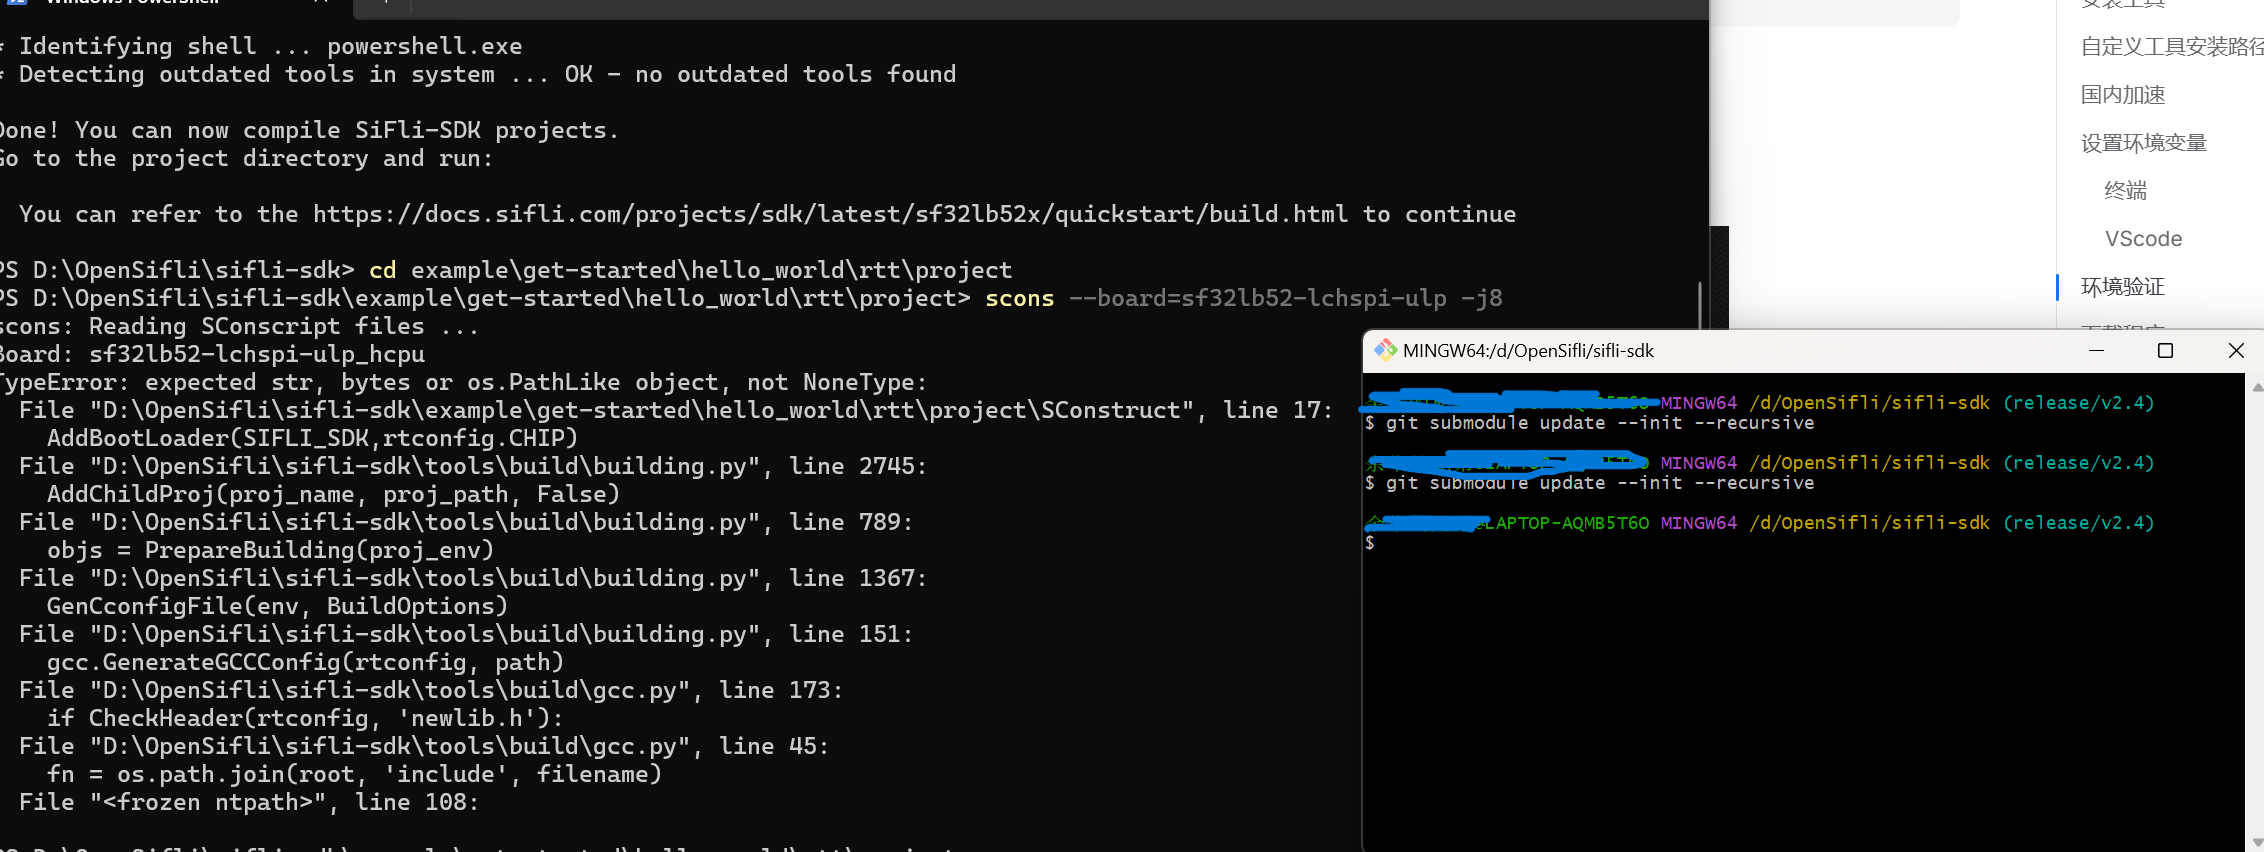This screenshot has height=852, width=2264.
Task: Go to the 设置环境变量 section
Action: [2144, 143]
